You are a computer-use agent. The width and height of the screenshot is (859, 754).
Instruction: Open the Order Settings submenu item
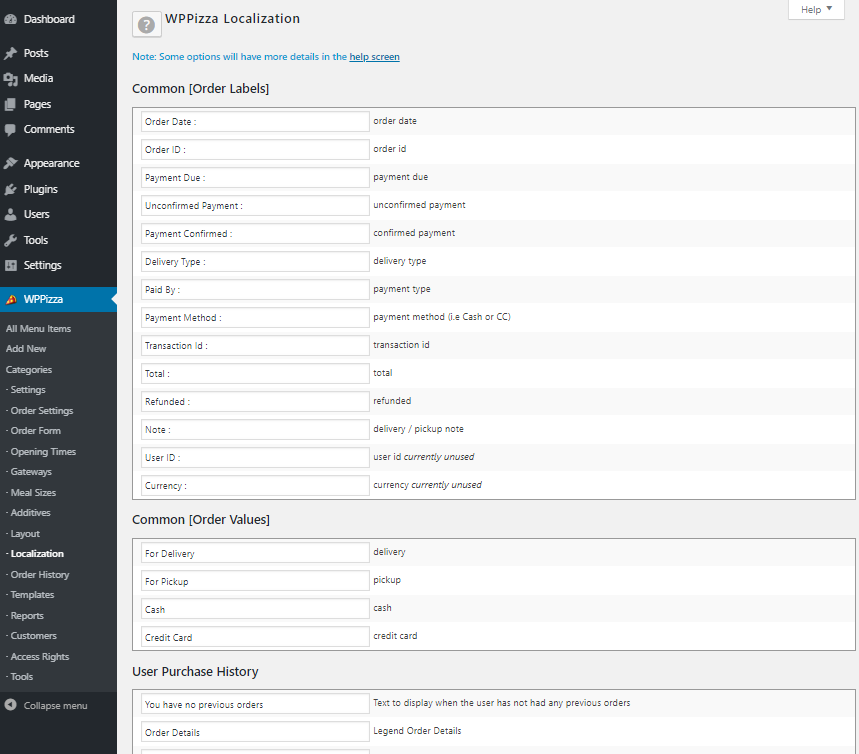point(41,410)
